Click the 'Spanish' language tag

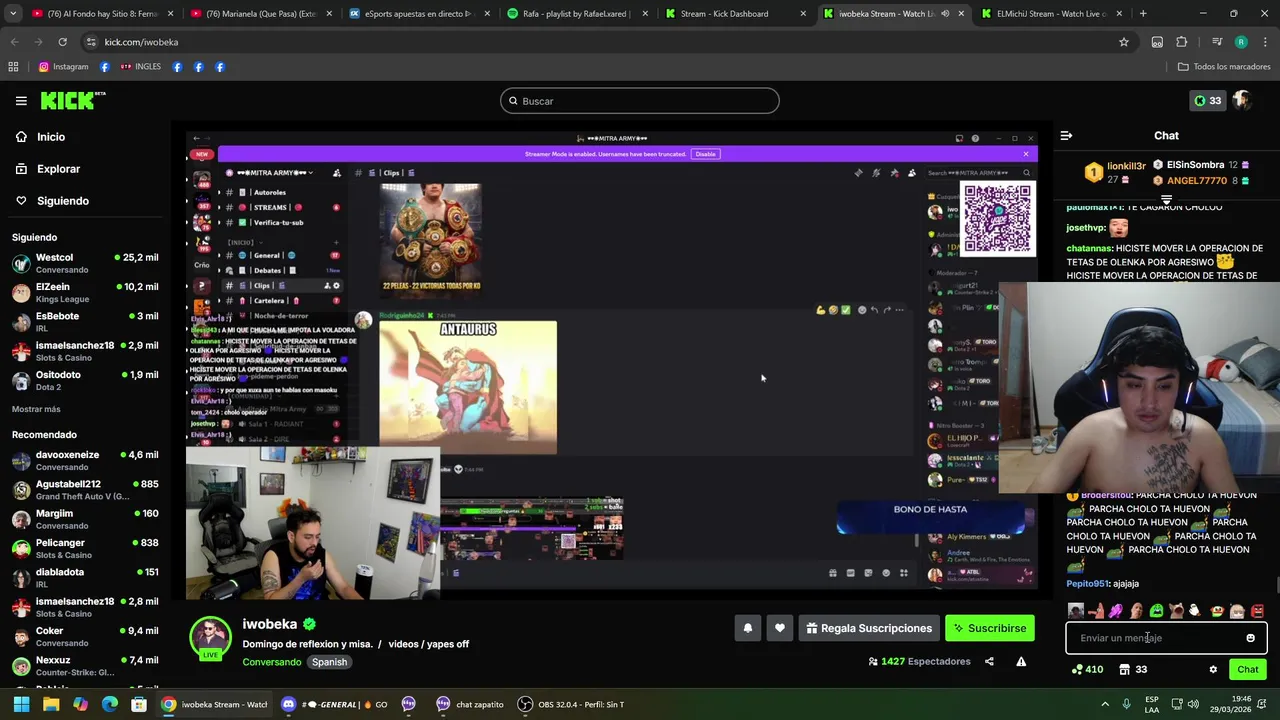(x=329, y=662)
